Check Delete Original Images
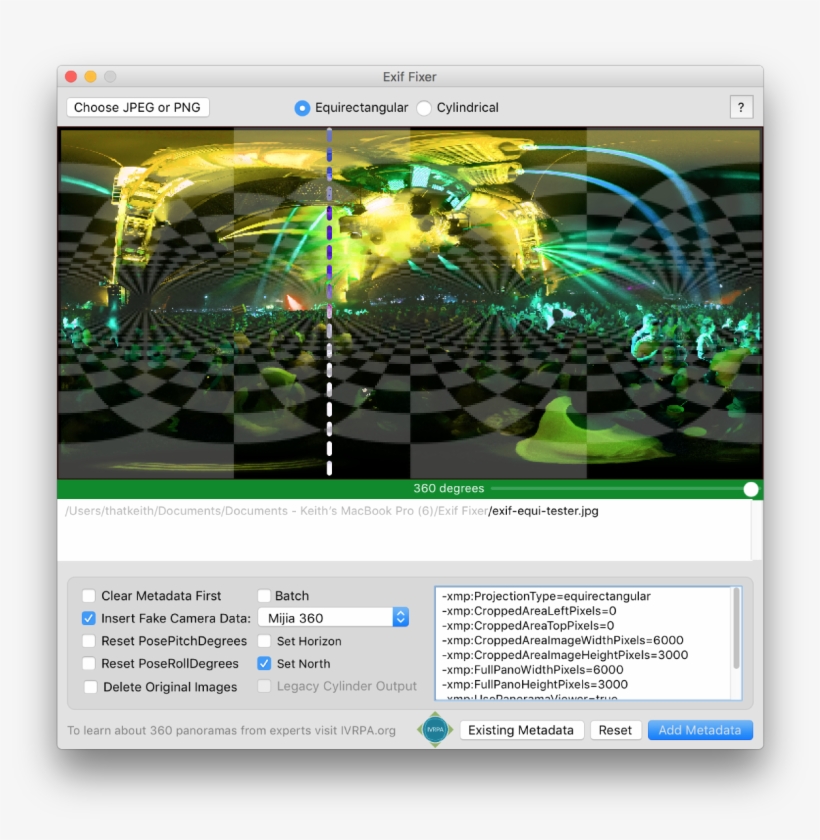This screenshot has width=820, height=840. click(91, 687)
